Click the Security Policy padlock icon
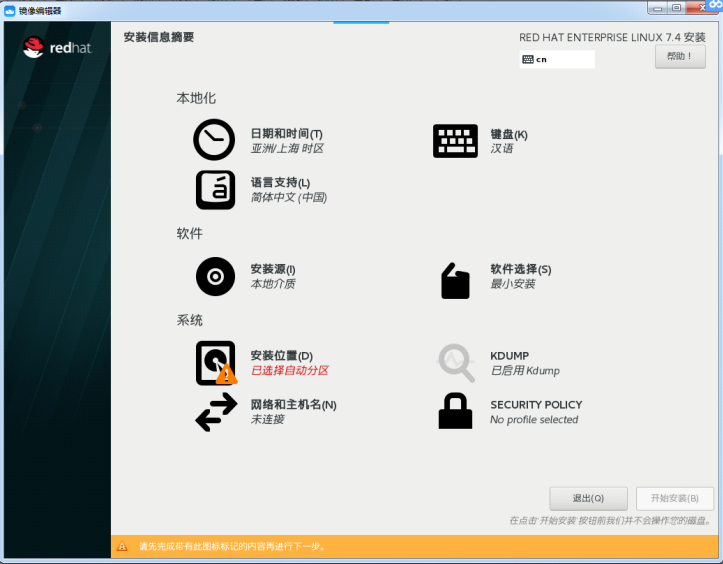Screen dimensions: 723x564 pos(455,411)
